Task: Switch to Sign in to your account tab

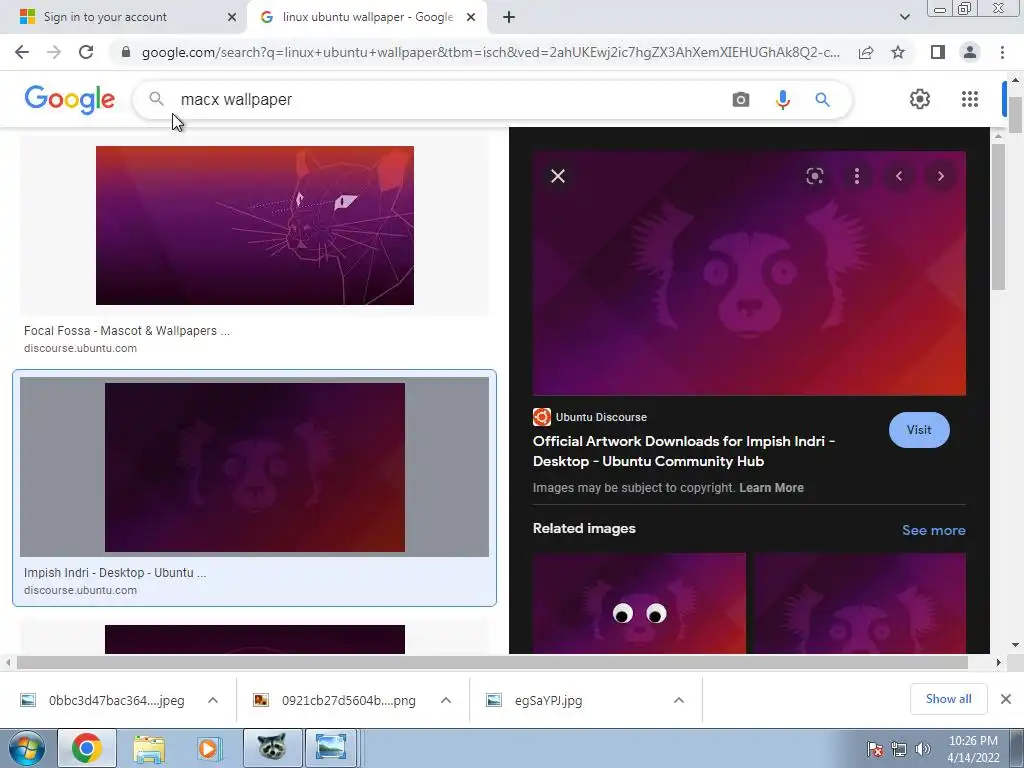Action: 104,17
